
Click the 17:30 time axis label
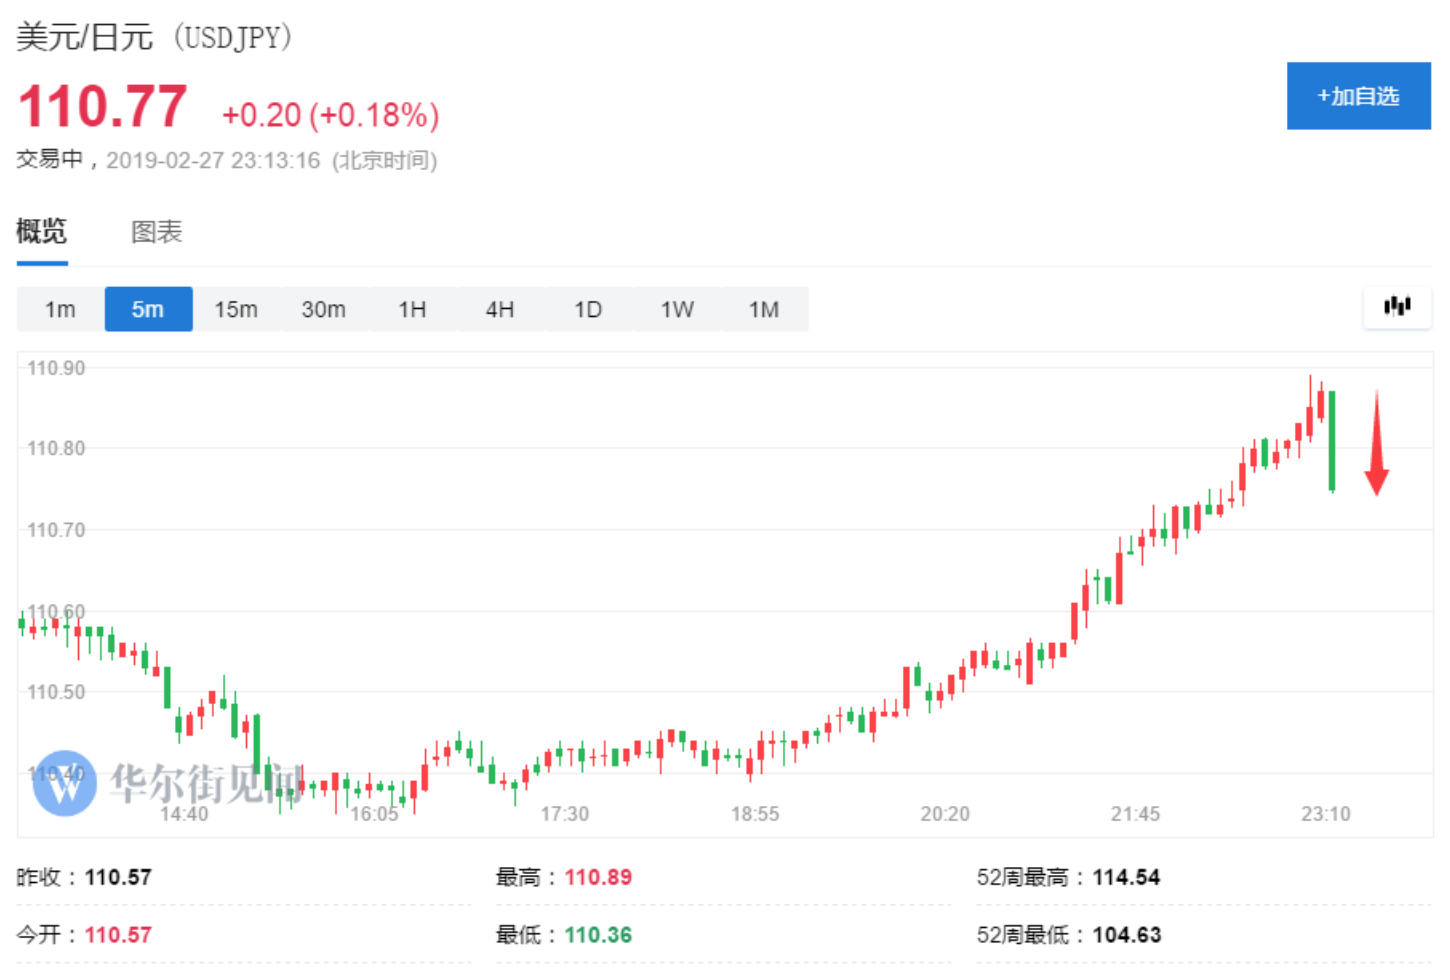pos(565,814)
